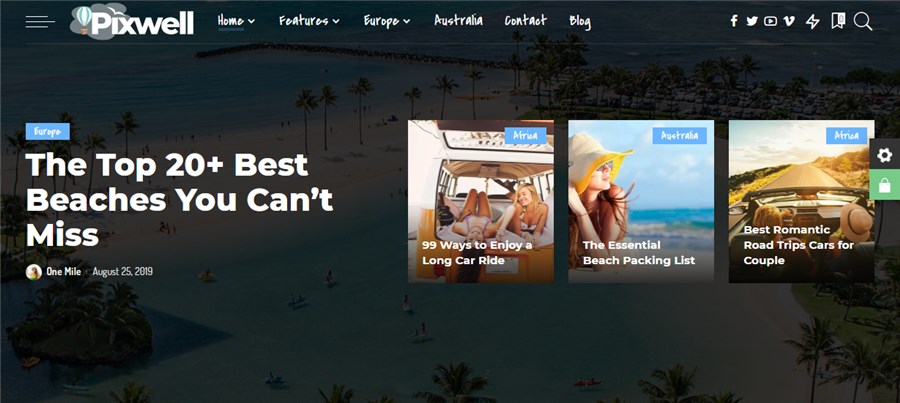
Task: Click the Pixwell logo
Action: coord(133,22)
